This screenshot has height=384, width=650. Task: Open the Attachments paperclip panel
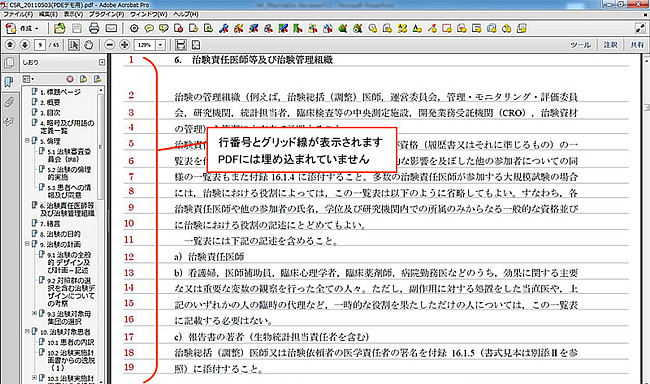point(9,102)
